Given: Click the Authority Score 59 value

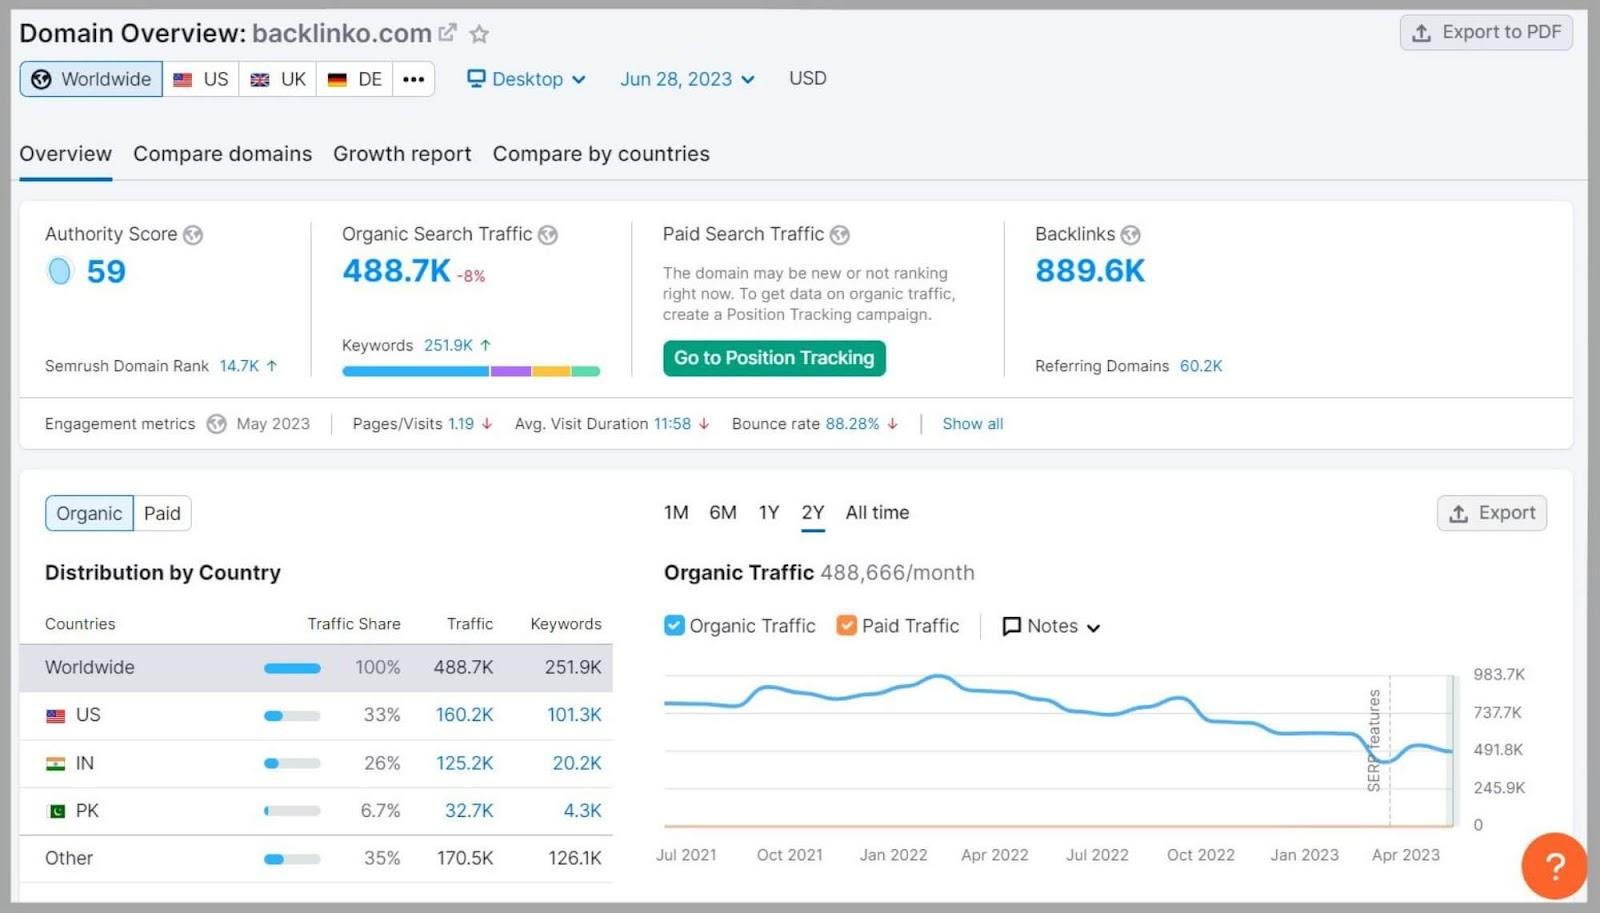Looking at the screenshot, I should 106,272.
